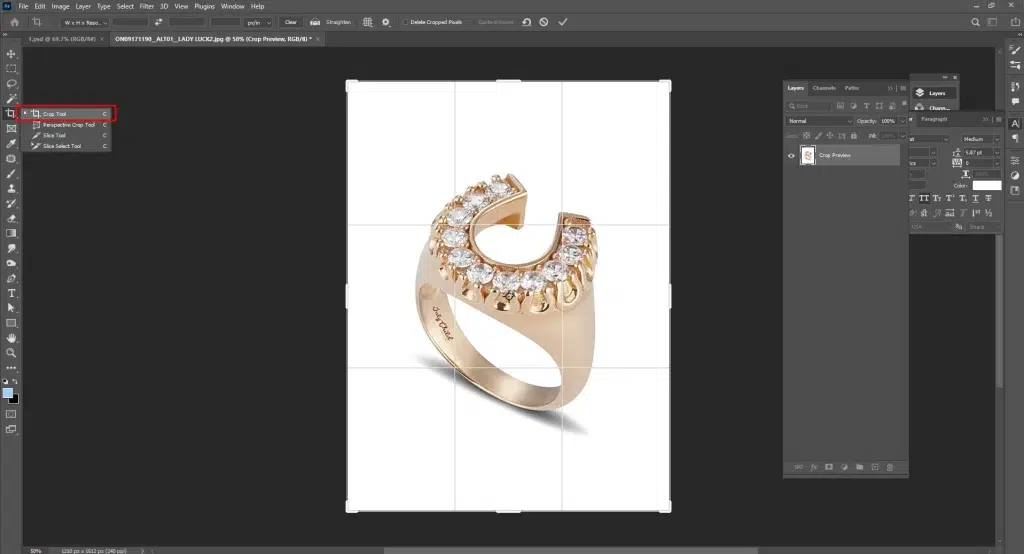The height and width of the screenshot is (554, 1024).
Task: Select the Gradient tool
Action: [x=11, y=233]
